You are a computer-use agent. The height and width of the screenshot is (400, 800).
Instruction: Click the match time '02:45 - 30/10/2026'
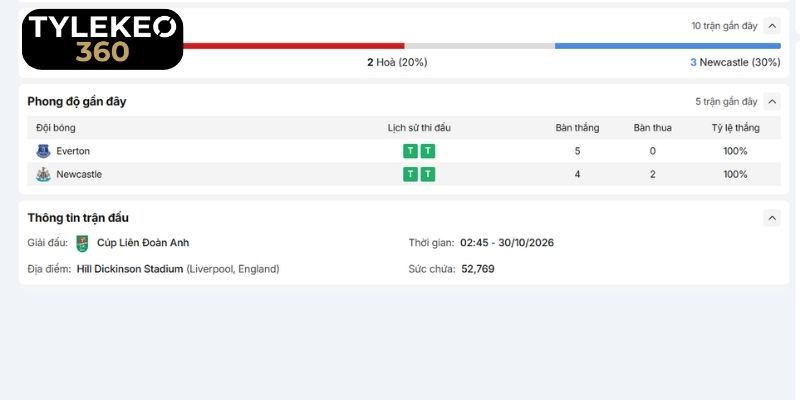(507, 243)
